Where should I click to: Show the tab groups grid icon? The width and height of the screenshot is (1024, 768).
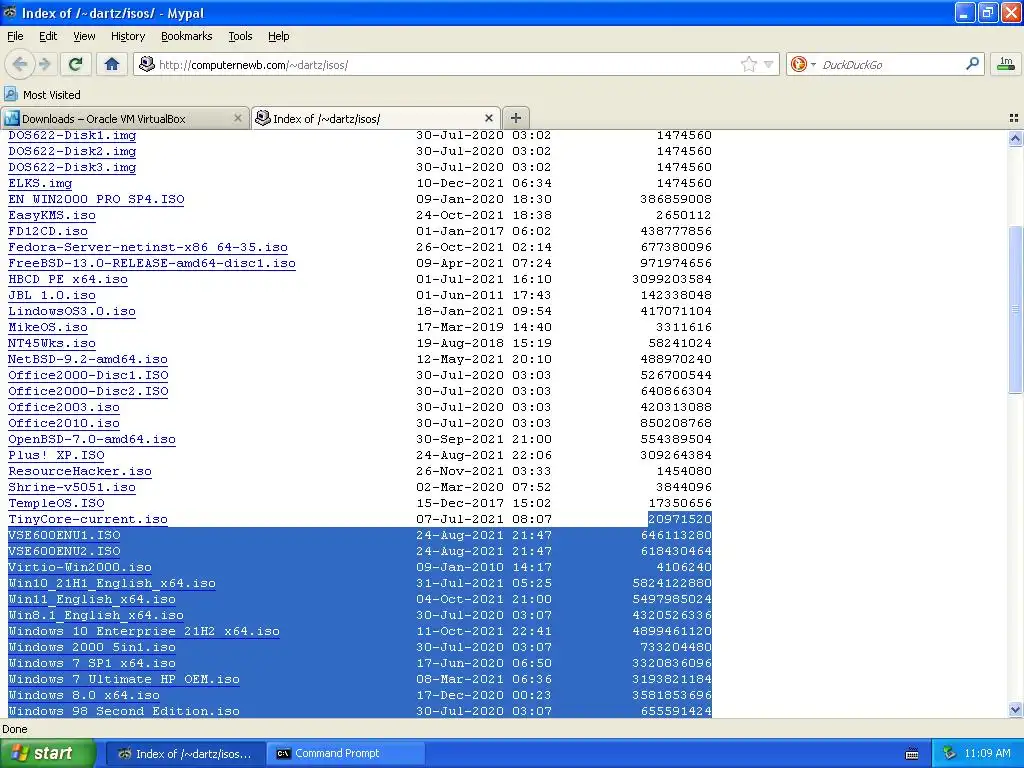coord(1014,118)
